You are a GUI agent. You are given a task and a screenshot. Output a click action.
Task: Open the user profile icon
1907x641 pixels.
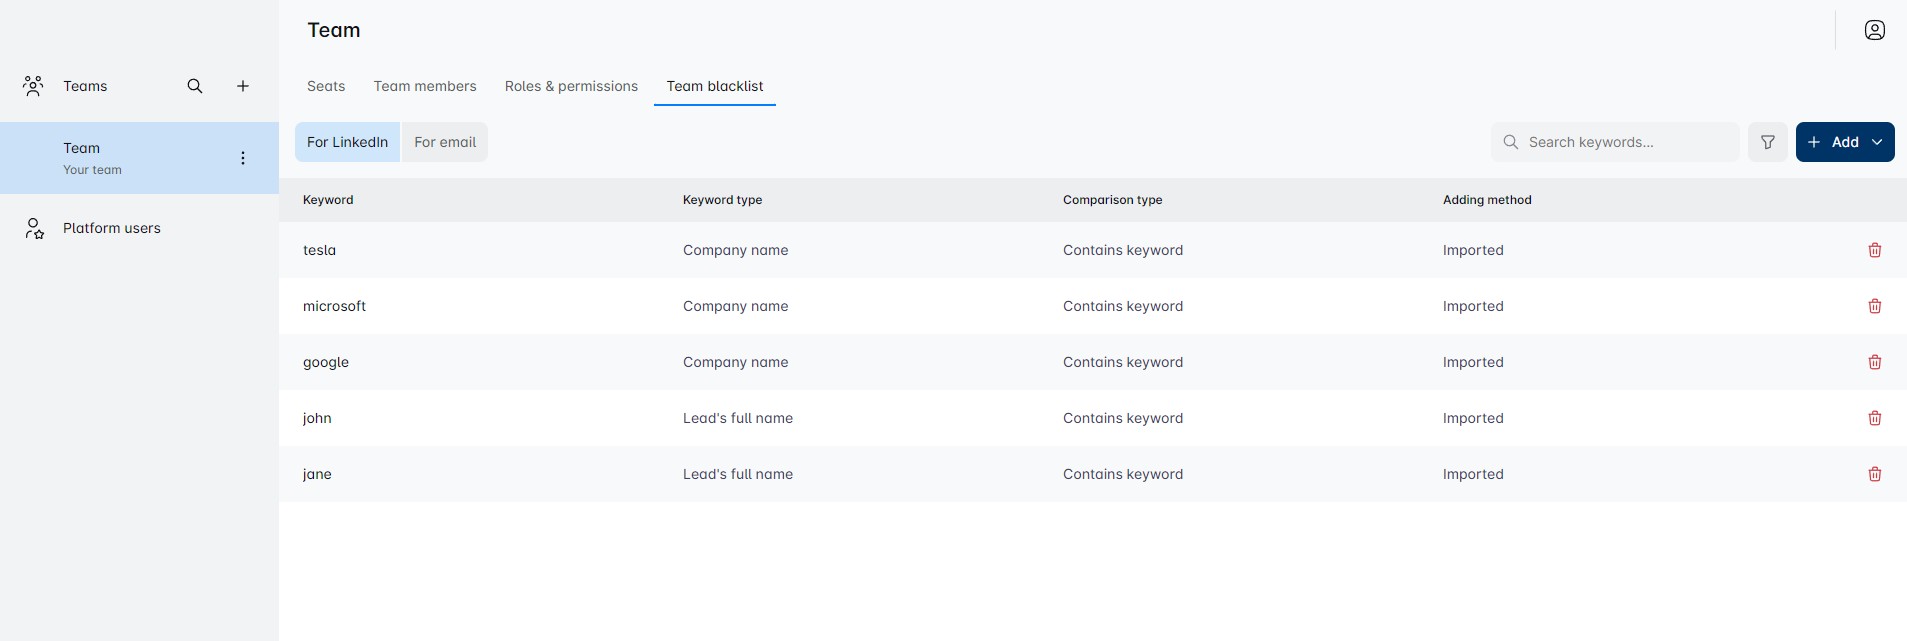[x=1874, y=30]
